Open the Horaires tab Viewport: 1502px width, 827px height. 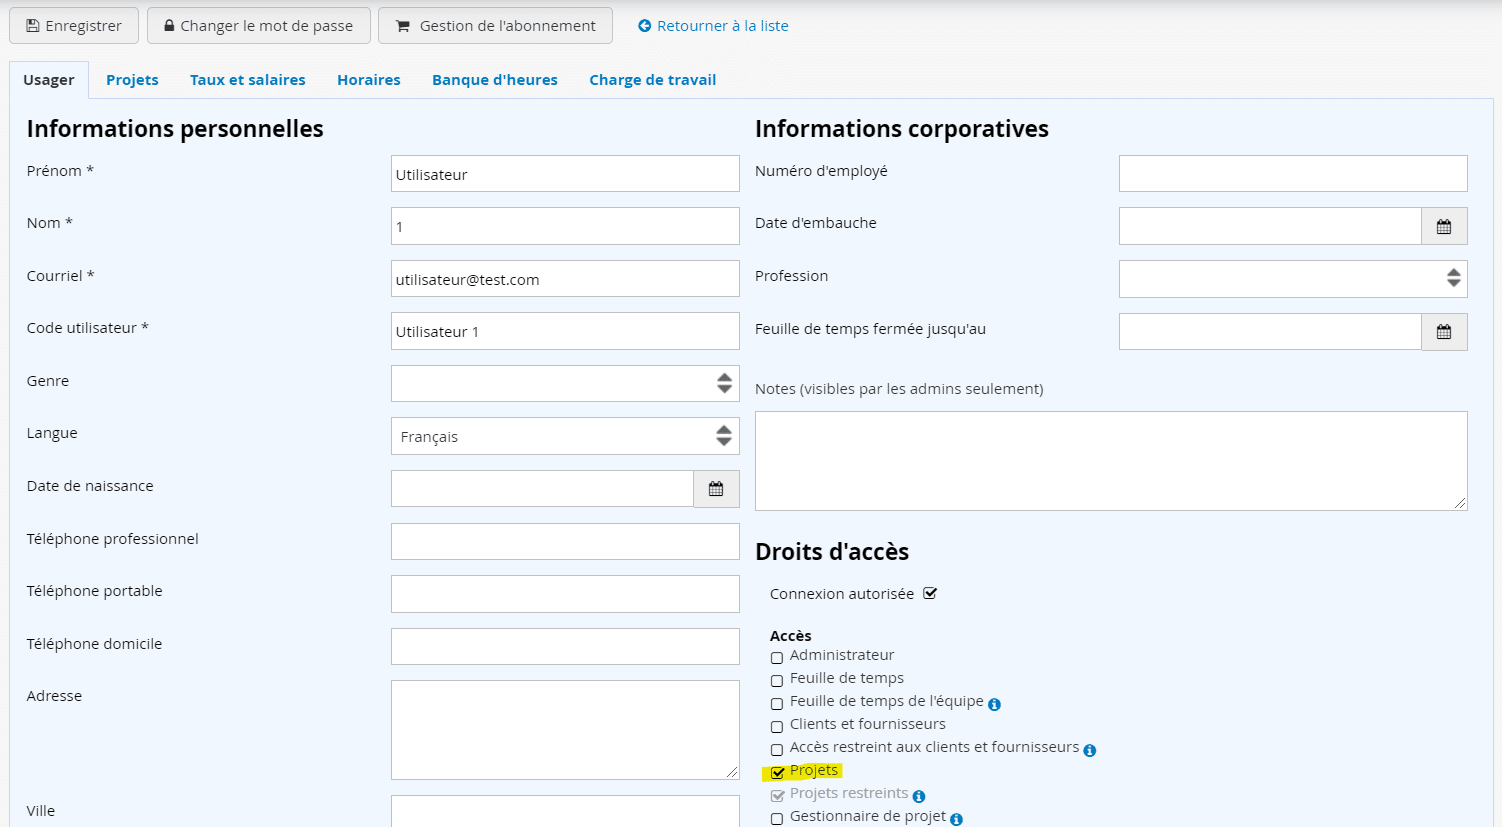point(369,80)
